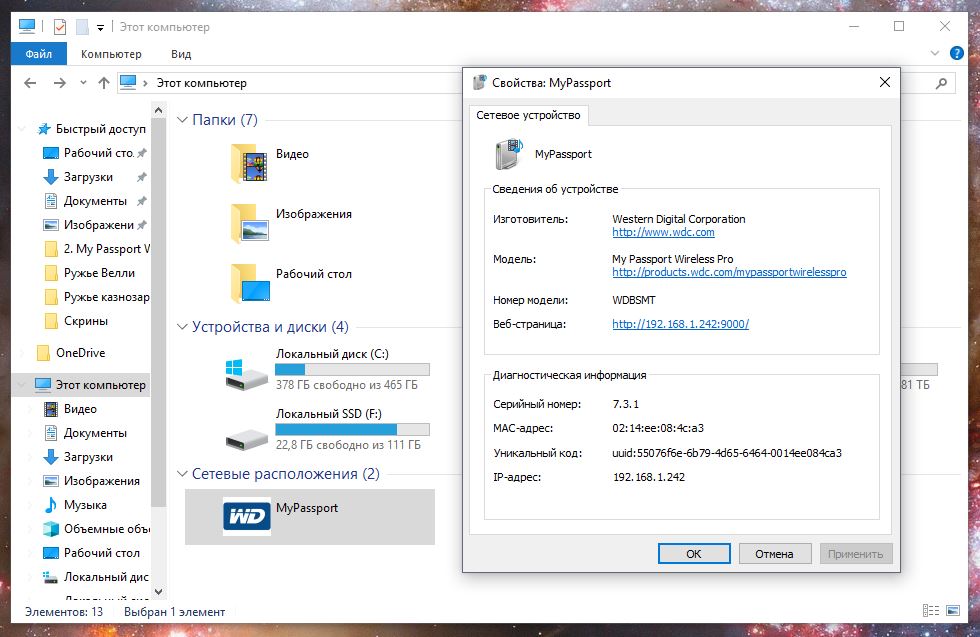Click the Properties quick access toolbar icon
The image size is (980, 637).
tap(60, 27)
